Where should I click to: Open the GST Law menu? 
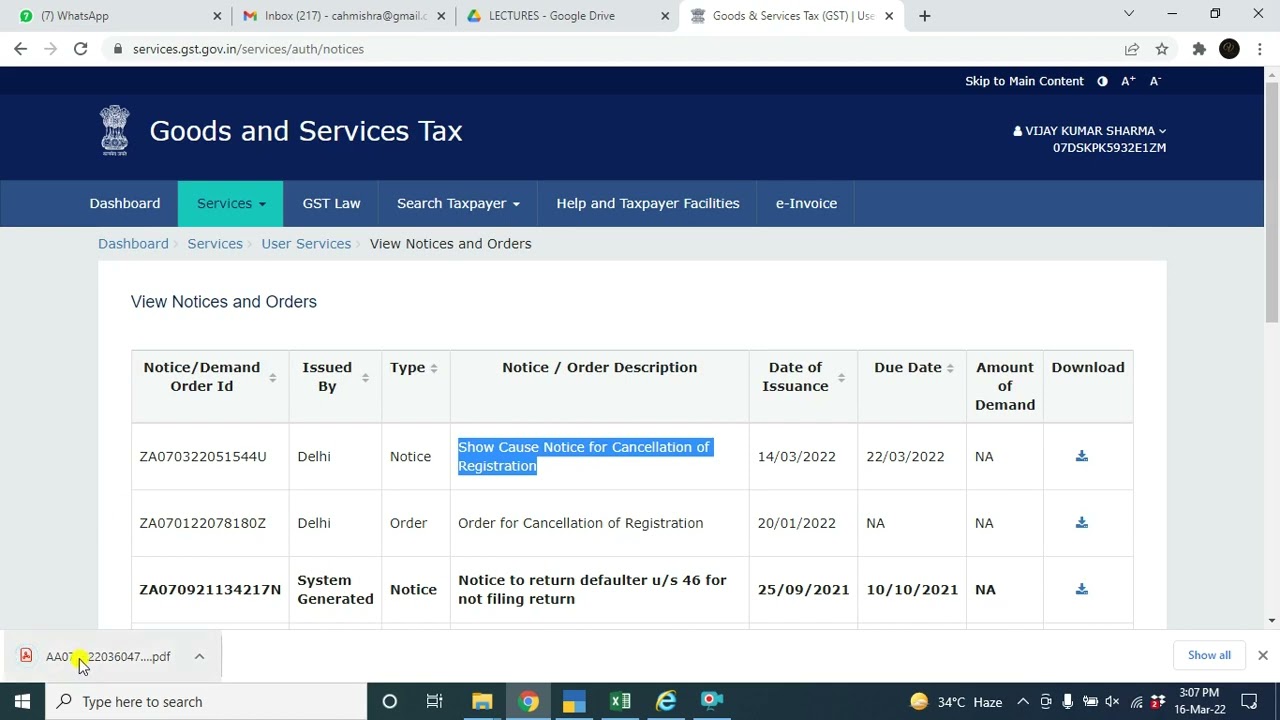(x=331, y=203)
